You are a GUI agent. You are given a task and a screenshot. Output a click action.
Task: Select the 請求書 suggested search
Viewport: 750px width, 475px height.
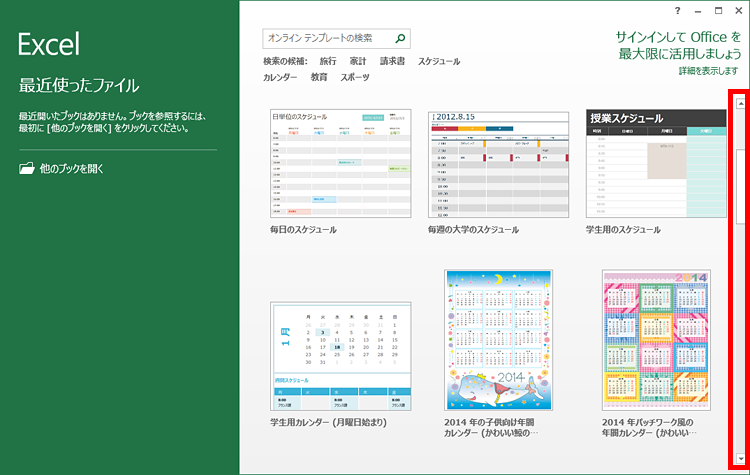click(x=392, y=61)
